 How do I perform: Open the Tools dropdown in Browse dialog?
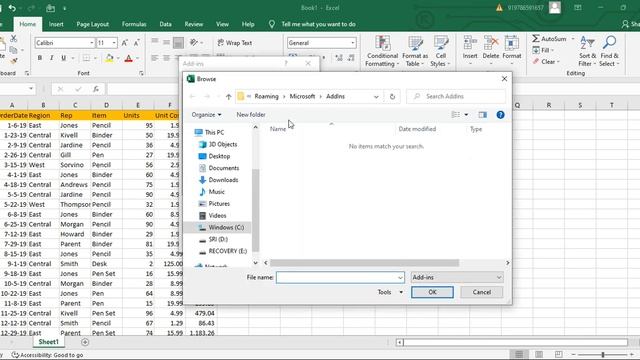tap(390, 292)
